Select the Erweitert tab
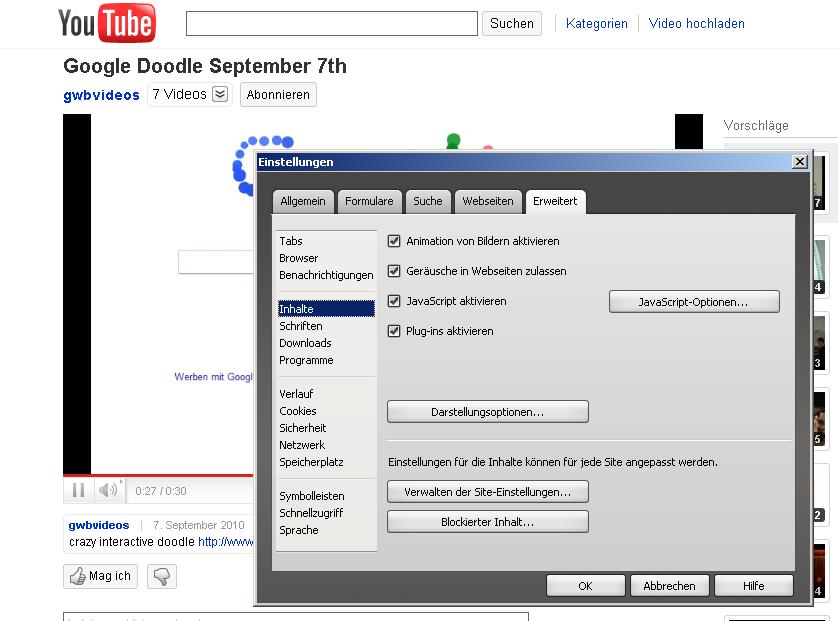 tap(555, 201)
